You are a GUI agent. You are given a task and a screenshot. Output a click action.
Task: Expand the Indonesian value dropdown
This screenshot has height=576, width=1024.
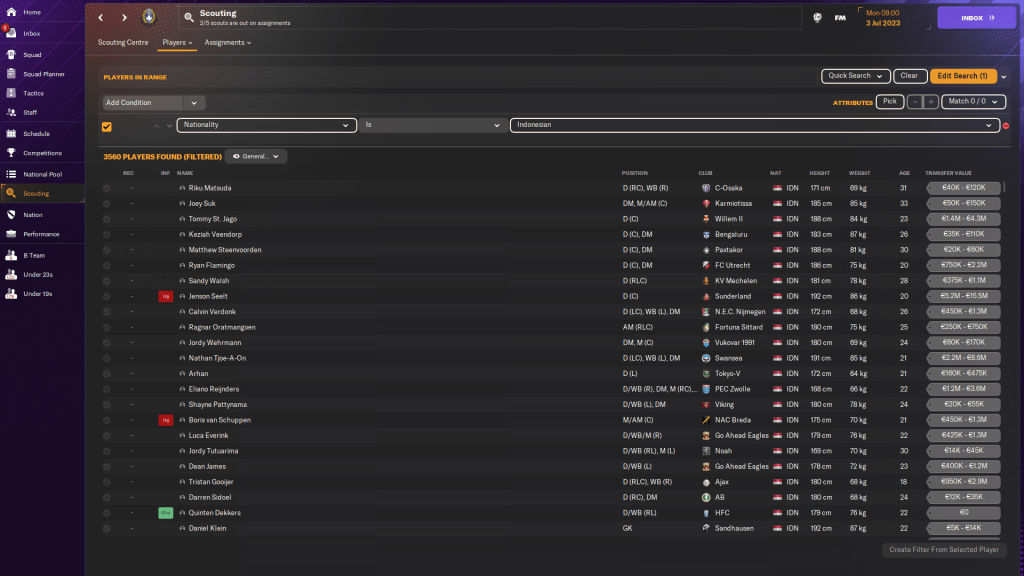[x=989, y=125]
